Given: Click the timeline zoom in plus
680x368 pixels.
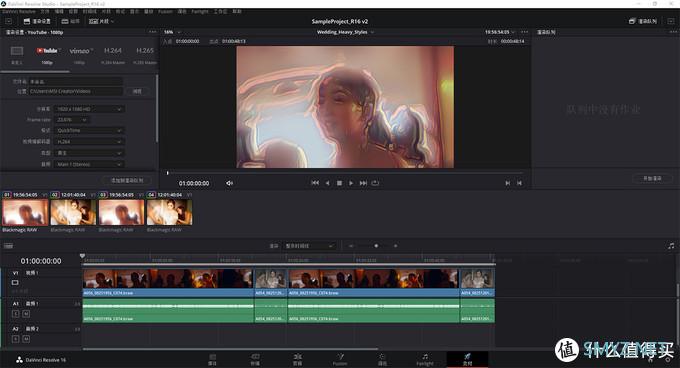Looking at the screenshot, I should [x=396, y=246].
